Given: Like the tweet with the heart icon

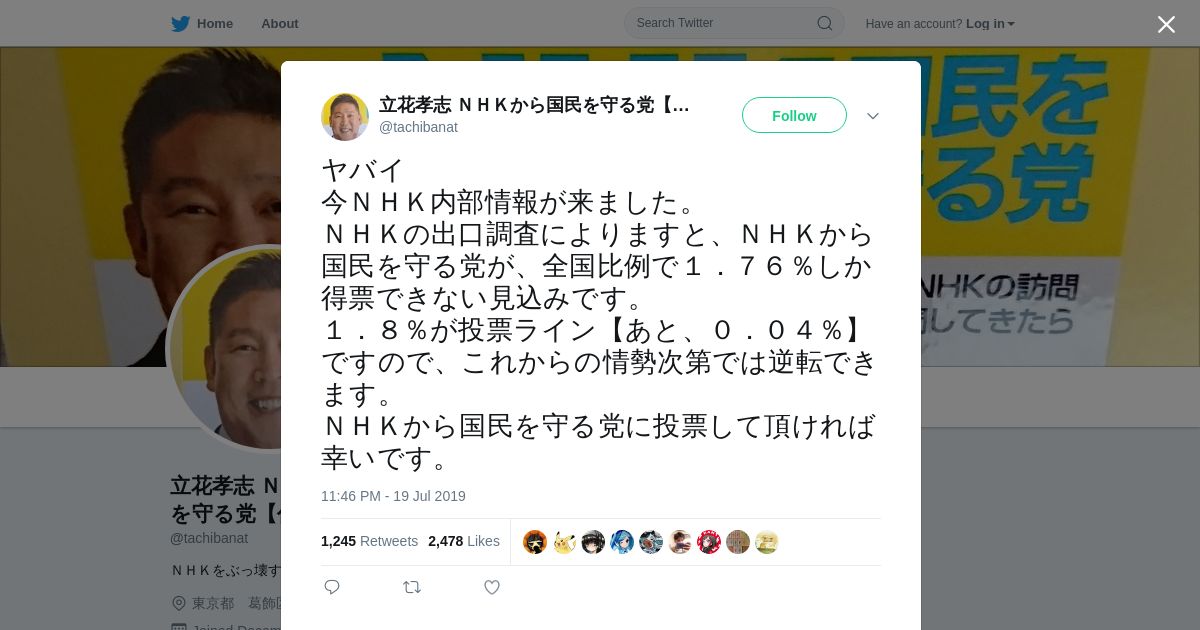Looking at the screenshot, I should click(x=492, y=587).
